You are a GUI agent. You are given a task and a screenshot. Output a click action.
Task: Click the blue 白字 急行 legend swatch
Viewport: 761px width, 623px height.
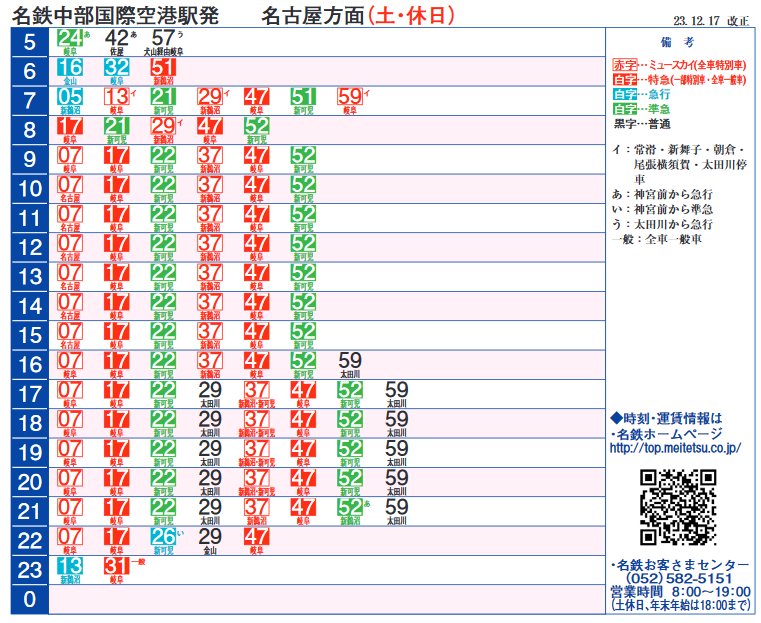pyautogui.click(x=624, y=92)
